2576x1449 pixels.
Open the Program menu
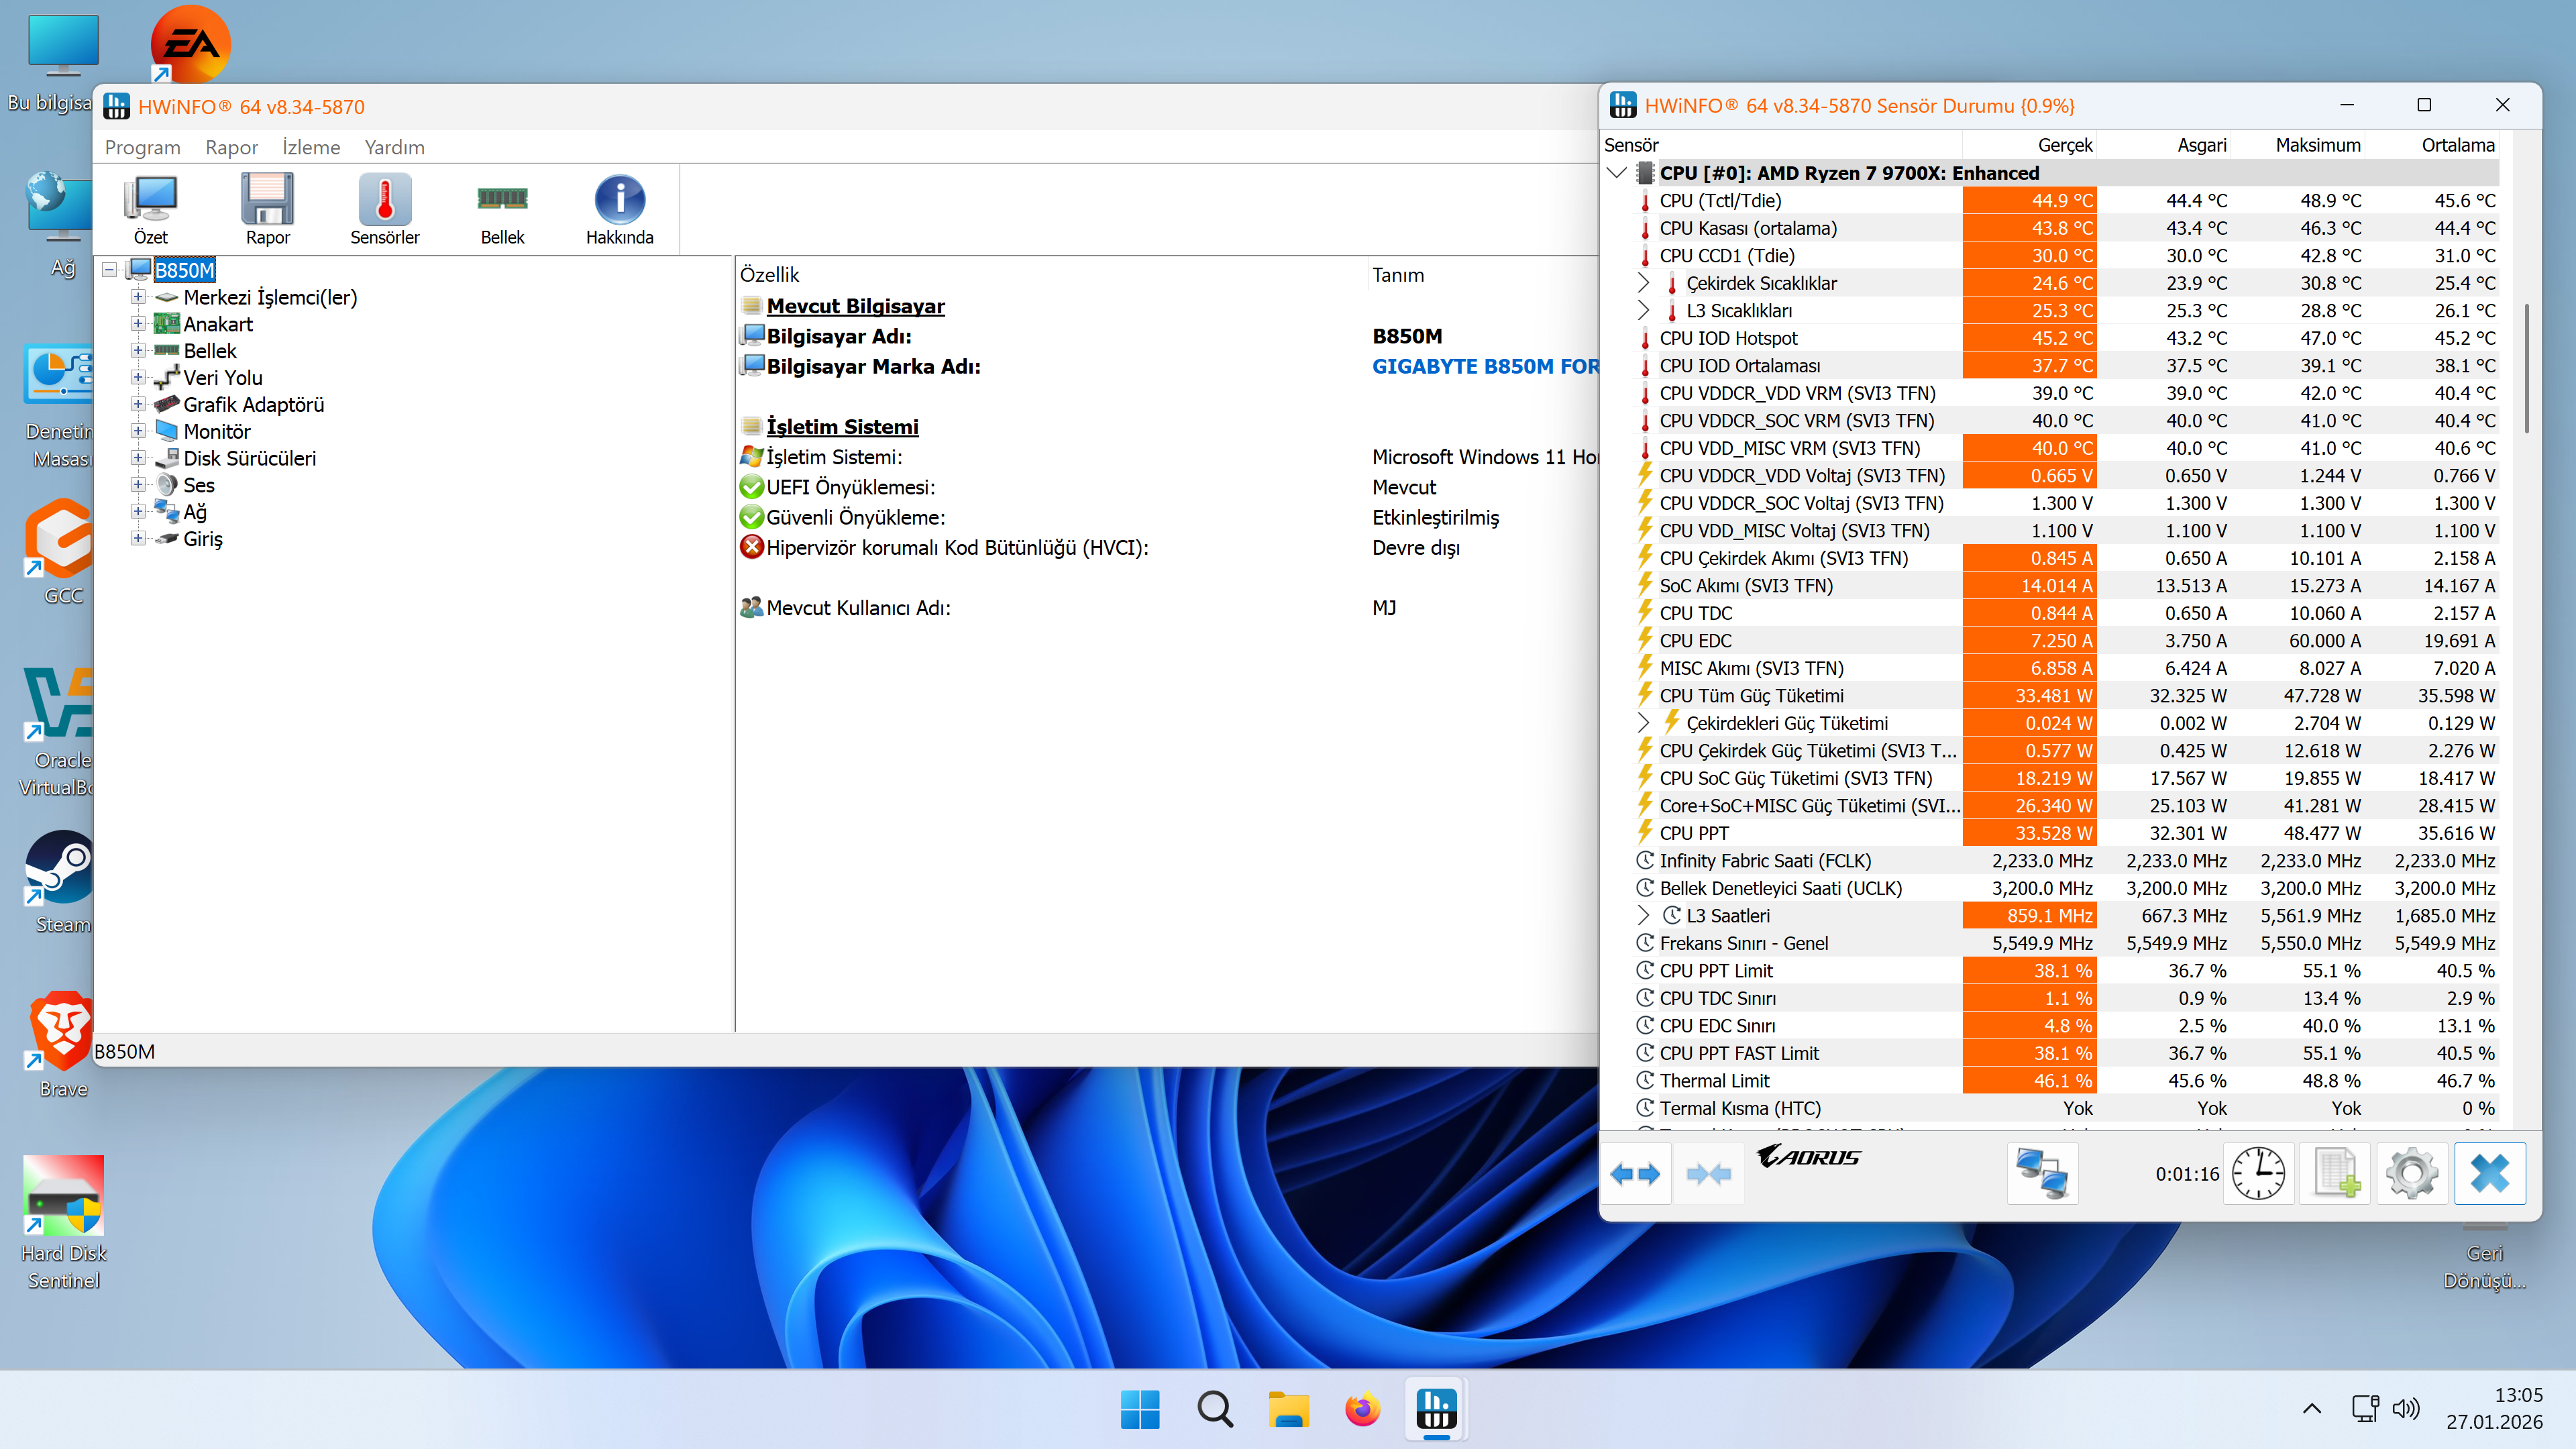pyautogui.click(x=143, y=147)
